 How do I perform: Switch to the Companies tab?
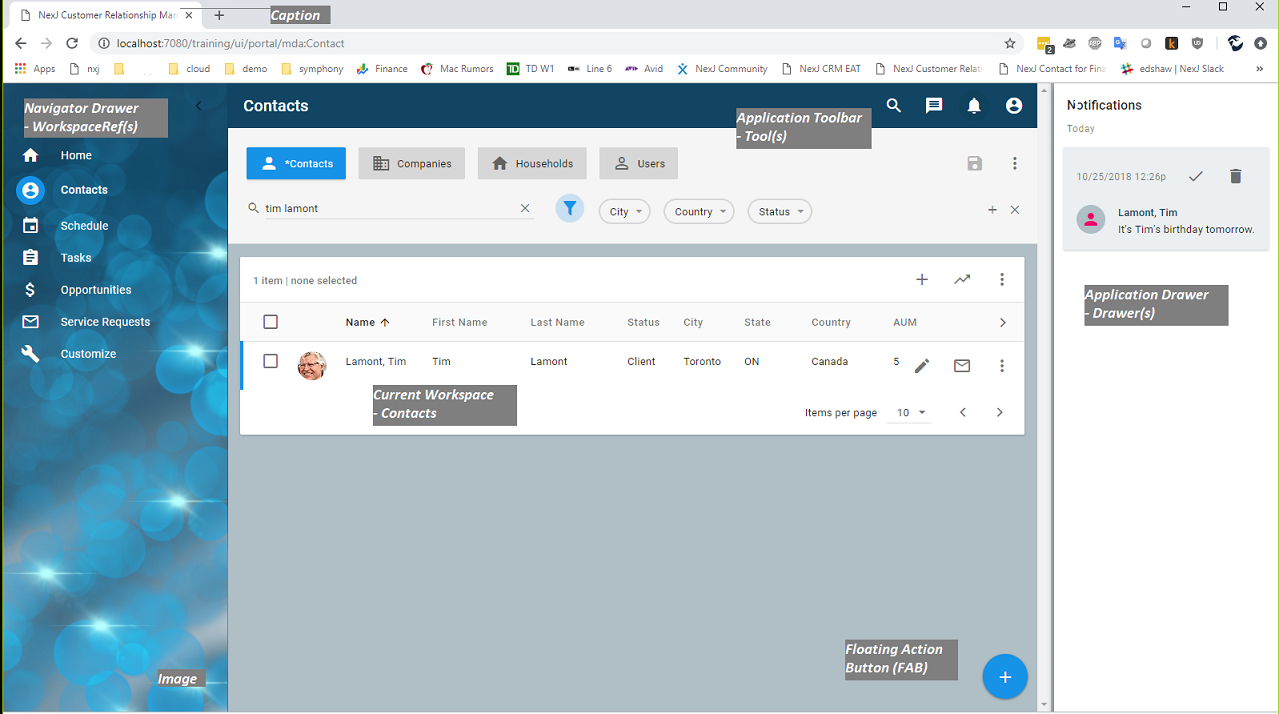(412, 164)
